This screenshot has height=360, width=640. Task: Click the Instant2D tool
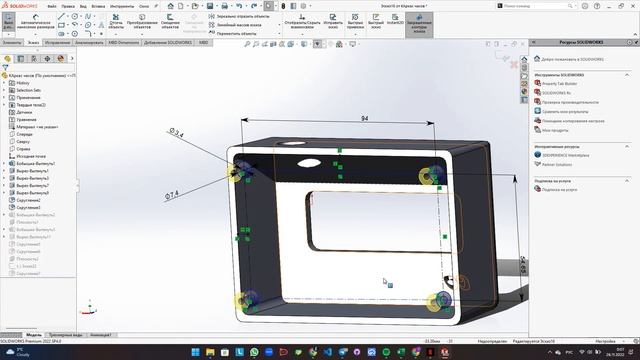click(x=395, y=20)
